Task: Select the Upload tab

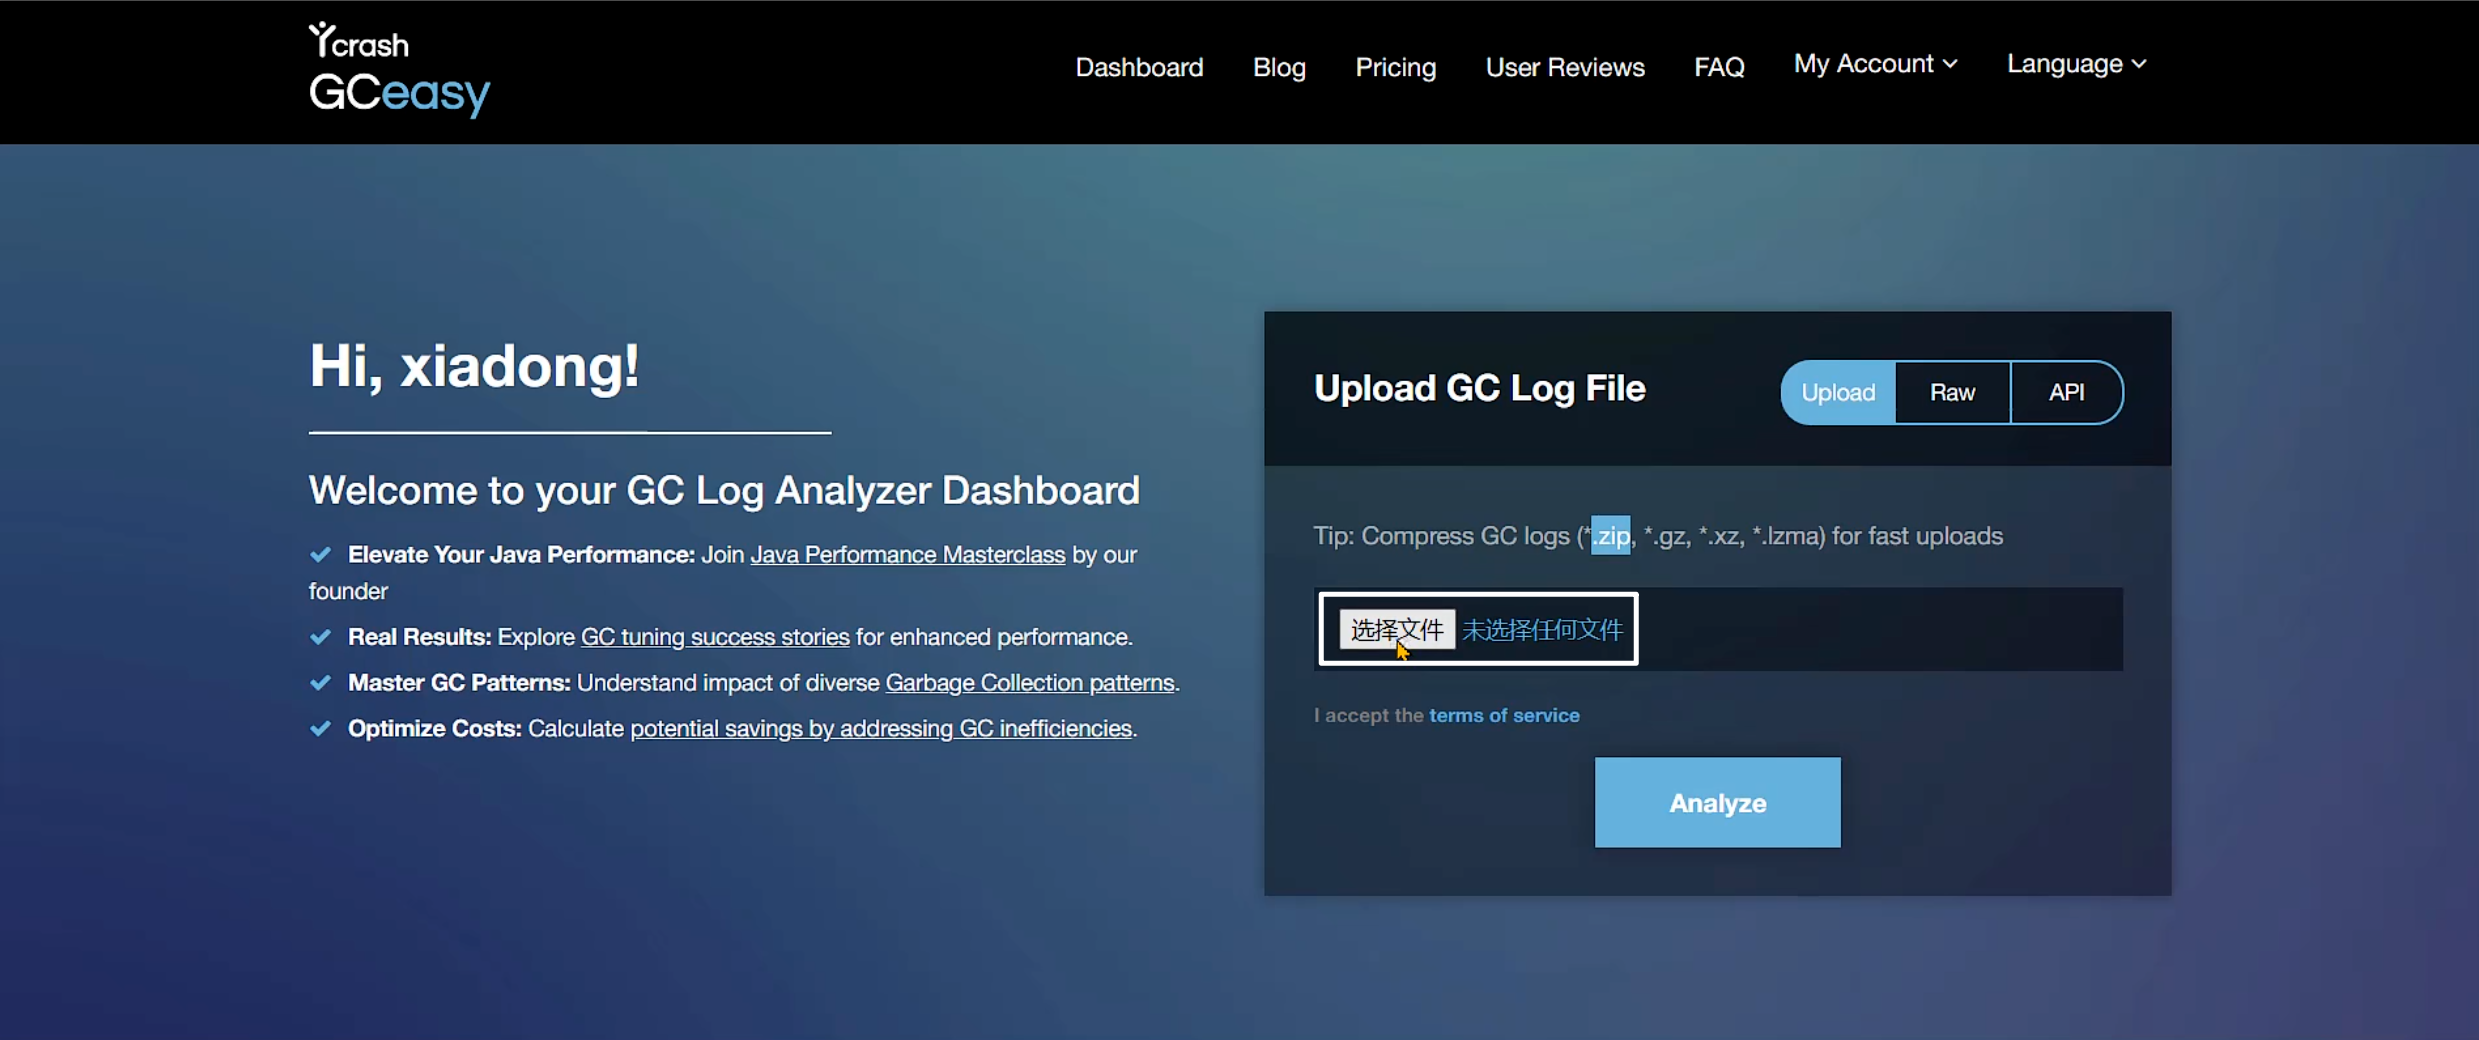Action: [1838, 392]
